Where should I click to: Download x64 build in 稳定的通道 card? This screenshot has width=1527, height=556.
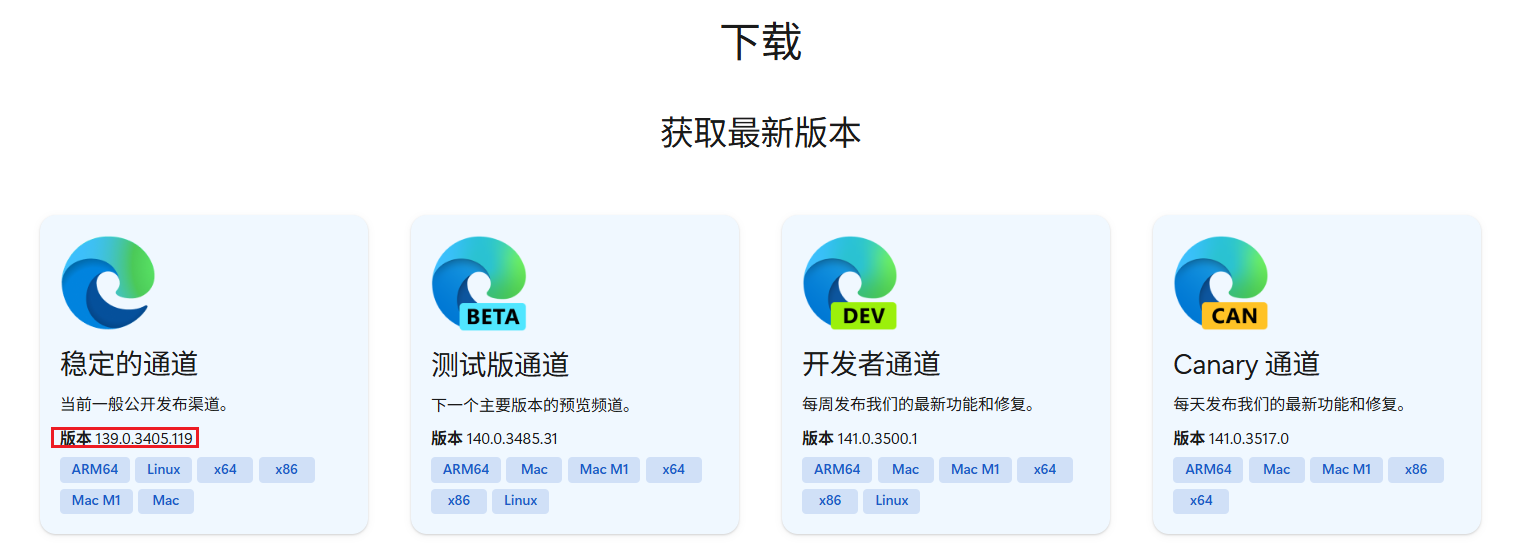coord(225,470)
